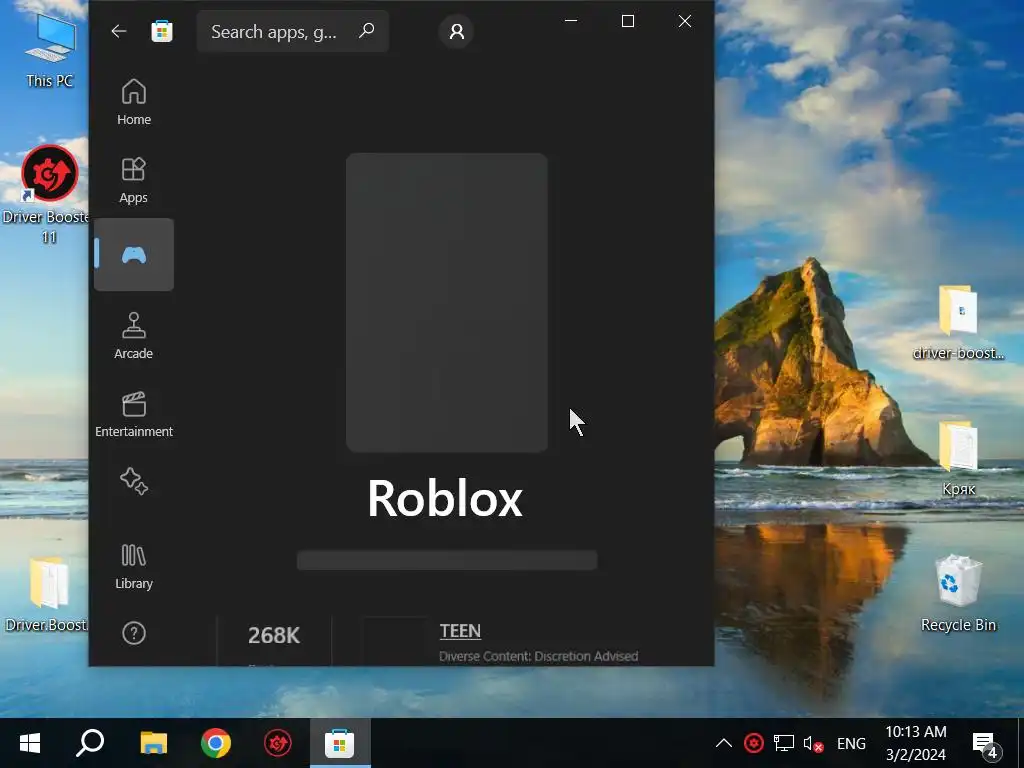This screenshot has width=1024, height=768.
Task: Select Driver Booster 11 desktop shortcut
Action: click(48, 195)
